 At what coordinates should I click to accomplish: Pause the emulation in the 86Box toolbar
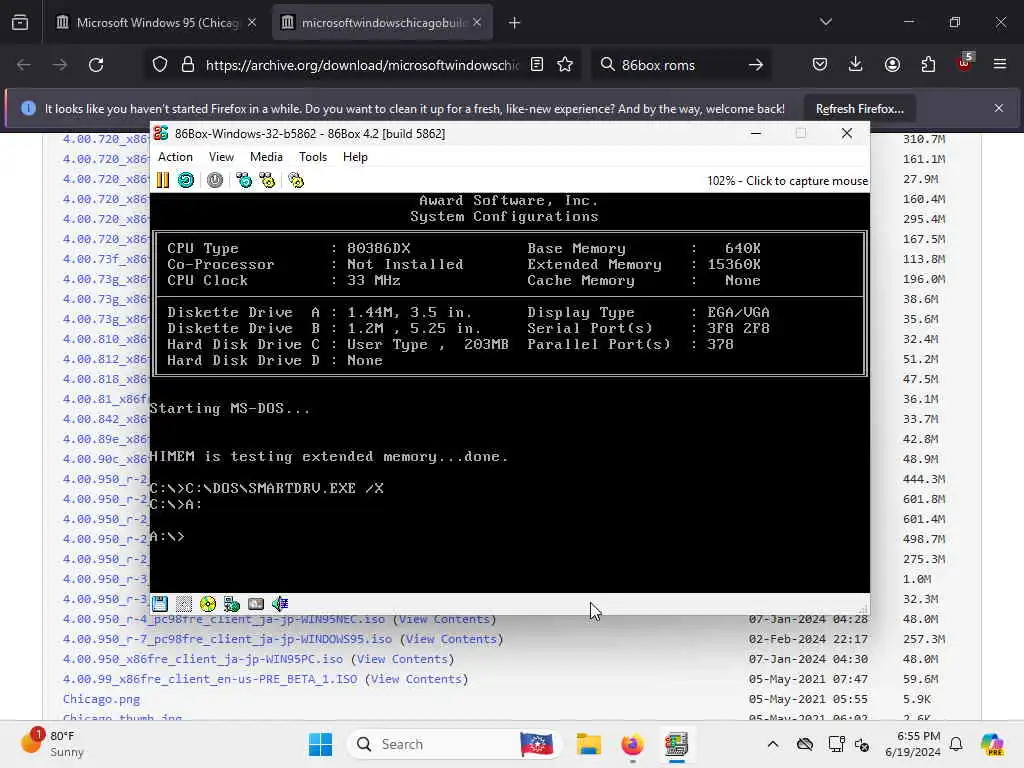(163, 180)
